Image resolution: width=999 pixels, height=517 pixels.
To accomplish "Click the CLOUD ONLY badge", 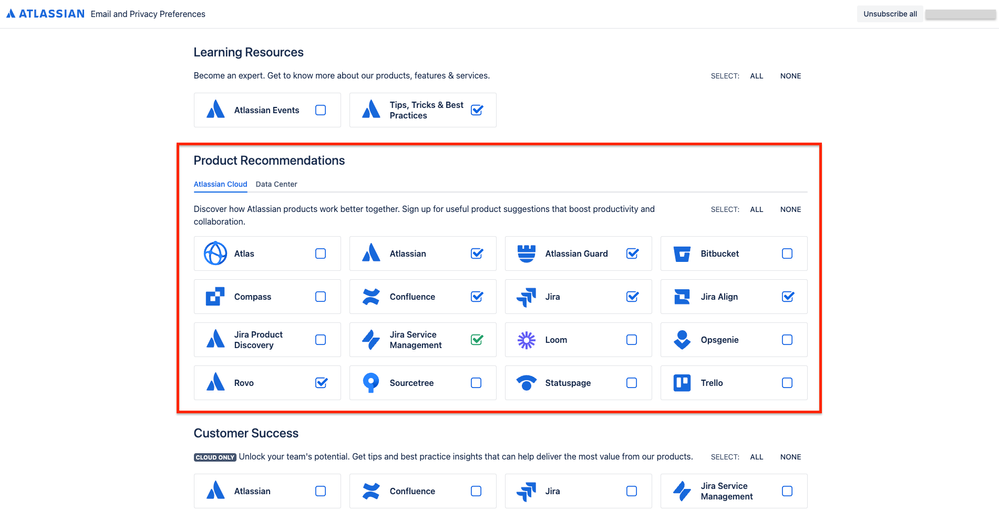I will [215, 457].
